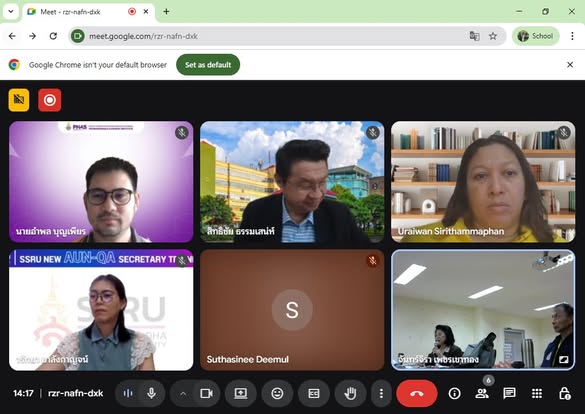Open more options three-dot menu
585x414 pixels.
pyautogui.click(x=381, y=393)
